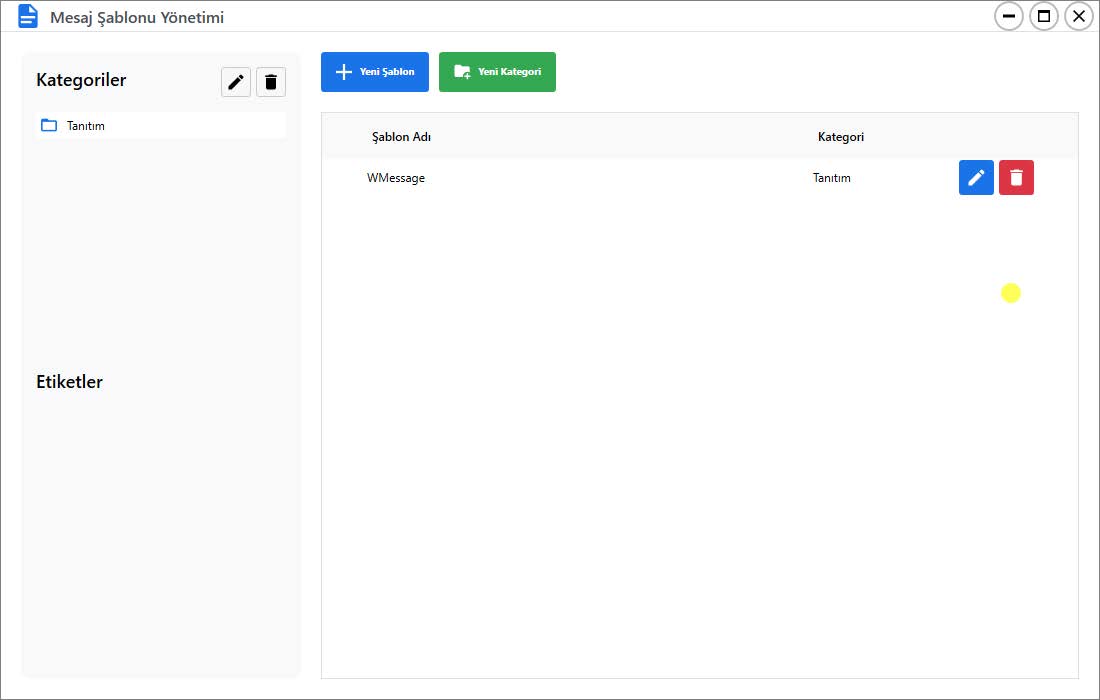Click the Kategori column header
The image size is (1100, 700).
point(841,137)
